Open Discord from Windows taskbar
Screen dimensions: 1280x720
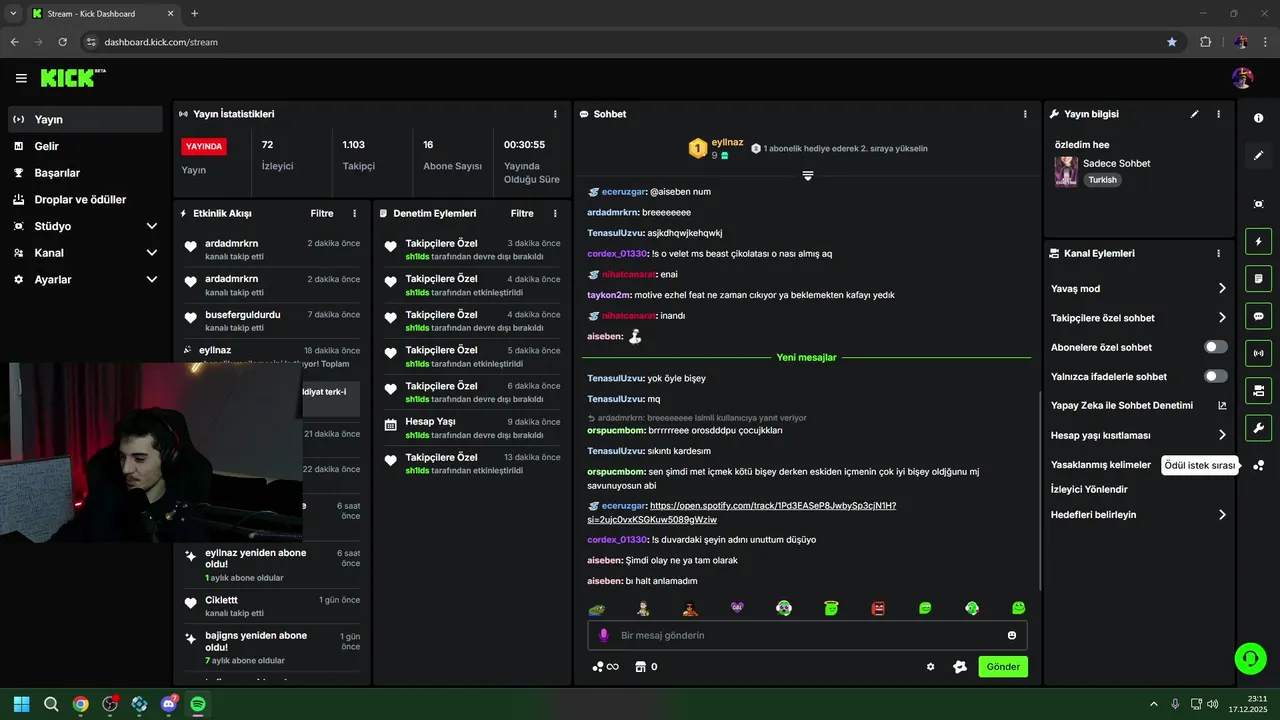pyautogui.click(x=169, y=704)
